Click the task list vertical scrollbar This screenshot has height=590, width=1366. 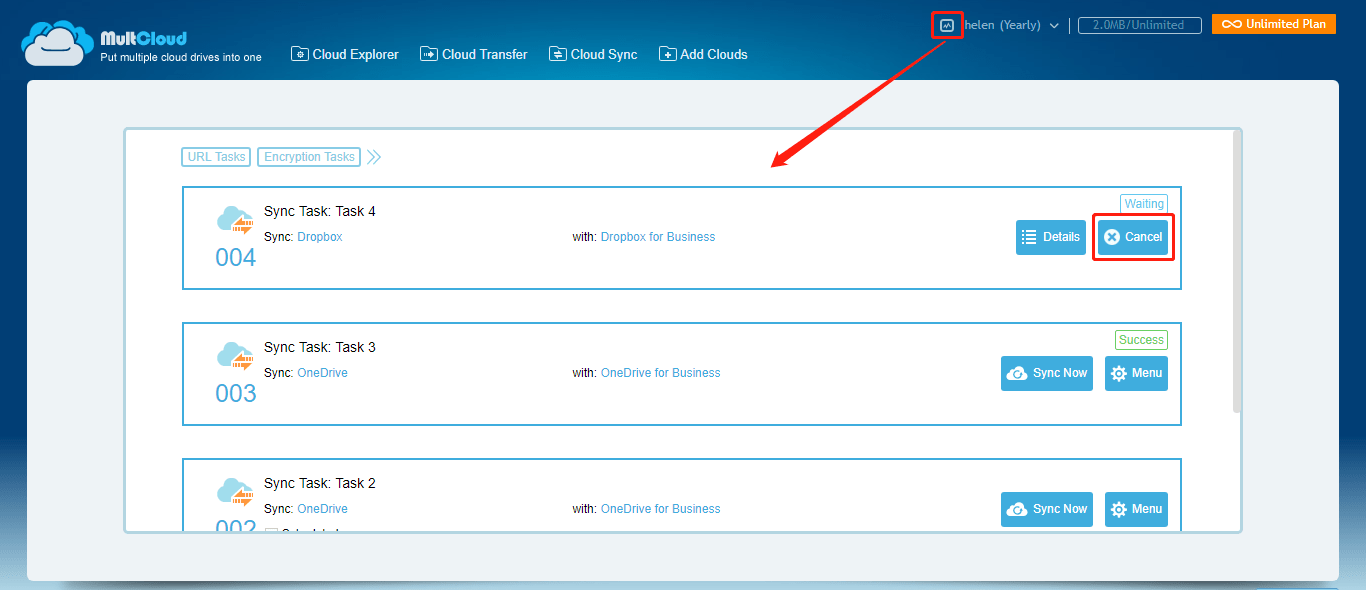(1237, 271)
